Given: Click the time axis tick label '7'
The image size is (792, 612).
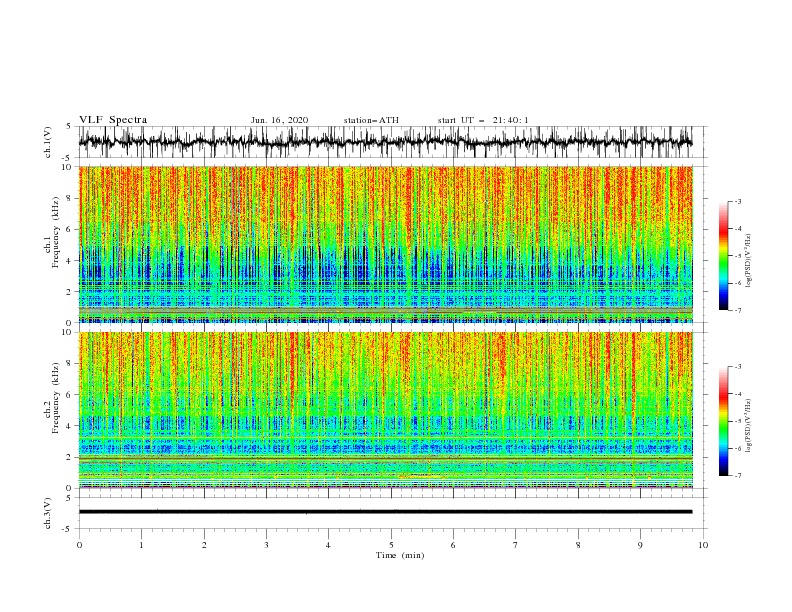Looking at the screenshot, I should (516, 545).
